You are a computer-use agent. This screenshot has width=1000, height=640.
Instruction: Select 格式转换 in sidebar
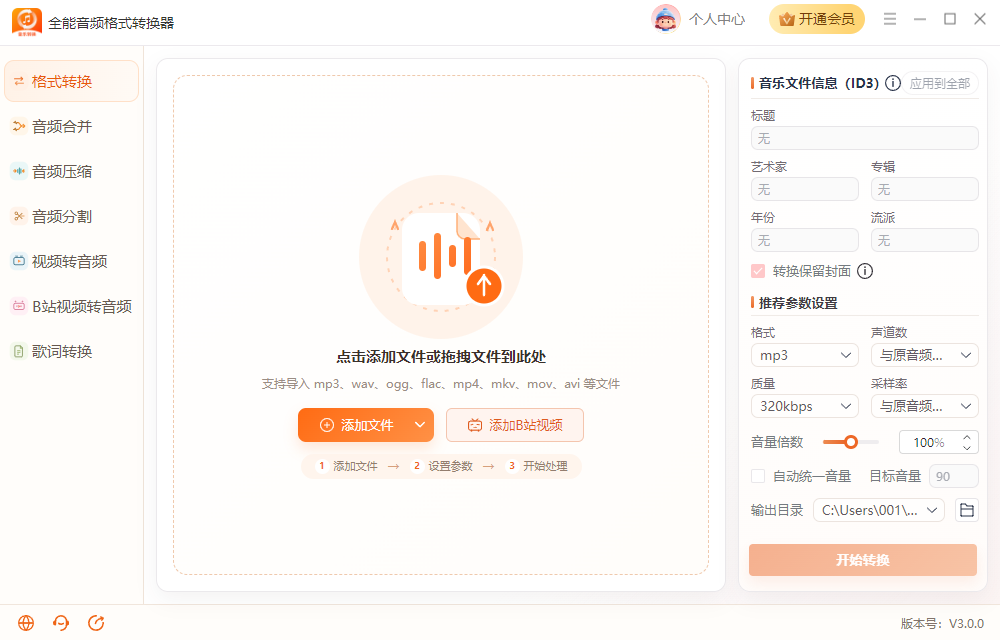[x=71, y=81]
